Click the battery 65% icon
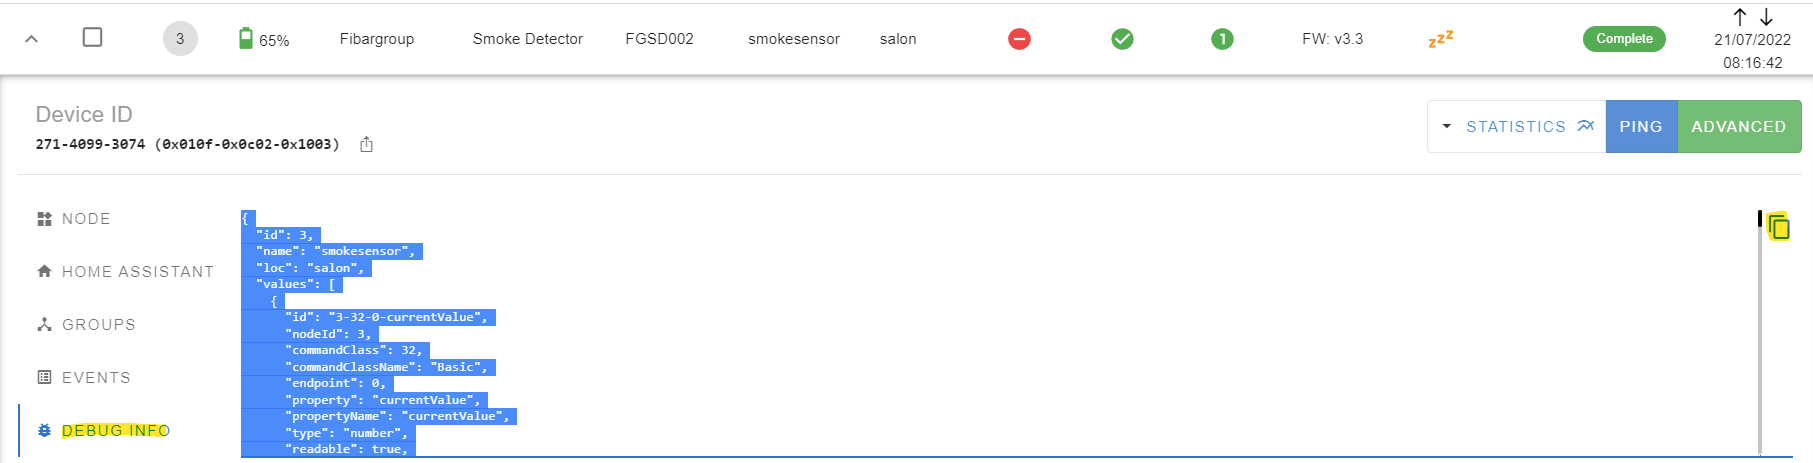Viewport: 1813px width, 463px height. tap(246, 38)
